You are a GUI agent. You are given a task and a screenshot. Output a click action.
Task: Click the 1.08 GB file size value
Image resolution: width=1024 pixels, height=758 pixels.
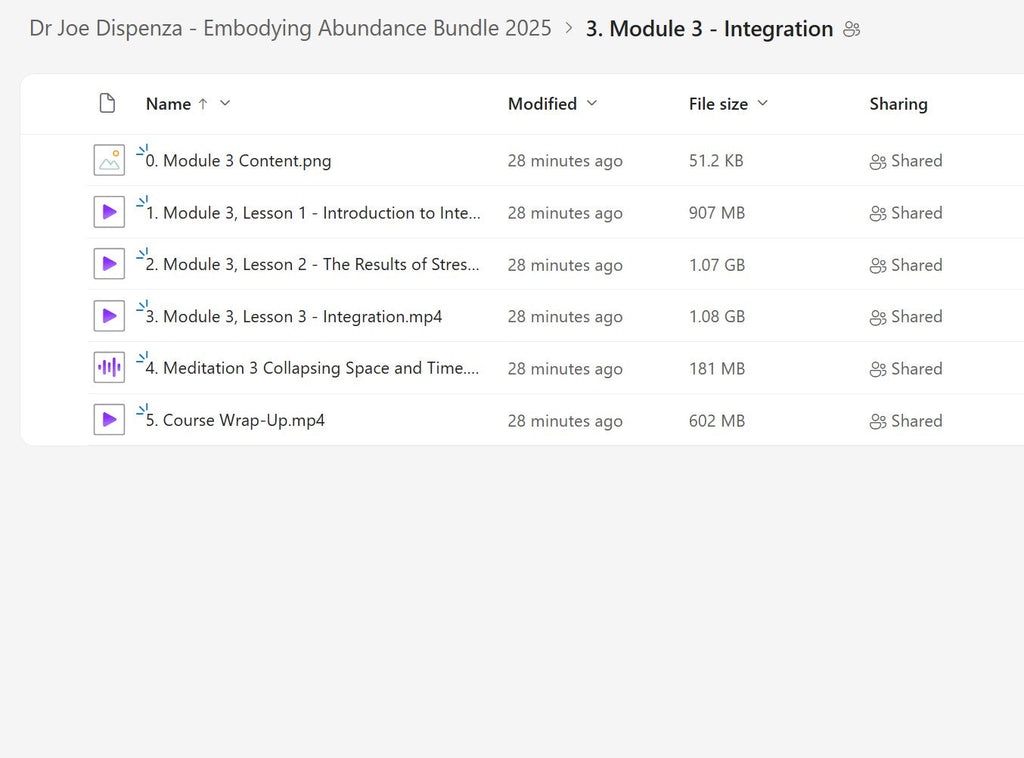pos(716,317)
